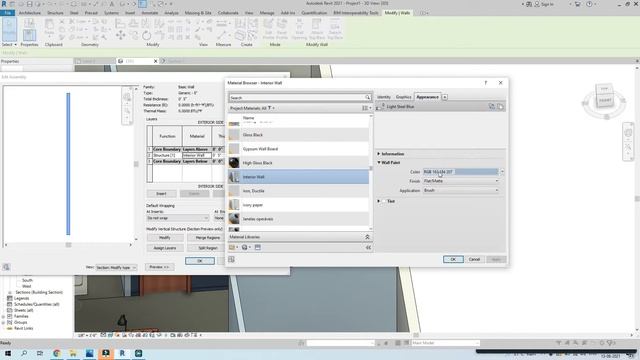Image resolution: width=640 pixels, height=360 pixels.
Task: Open the Project Materials: All filter dropdown
Action: 252,108
